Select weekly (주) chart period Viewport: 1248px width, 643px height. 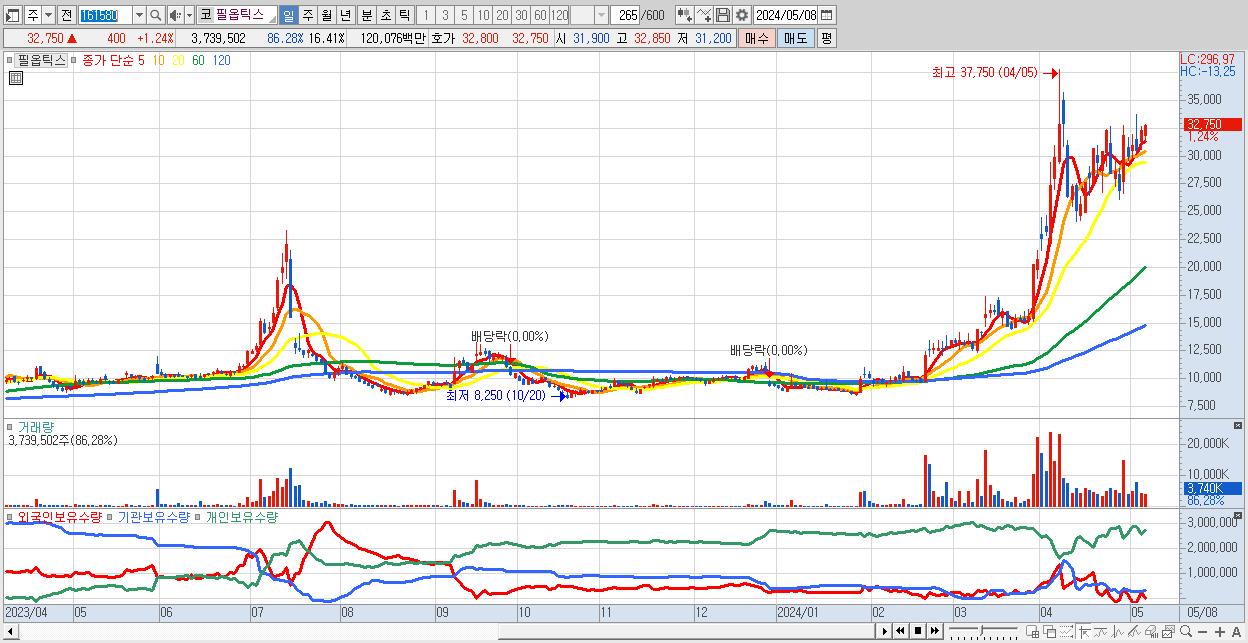(307, 15)
